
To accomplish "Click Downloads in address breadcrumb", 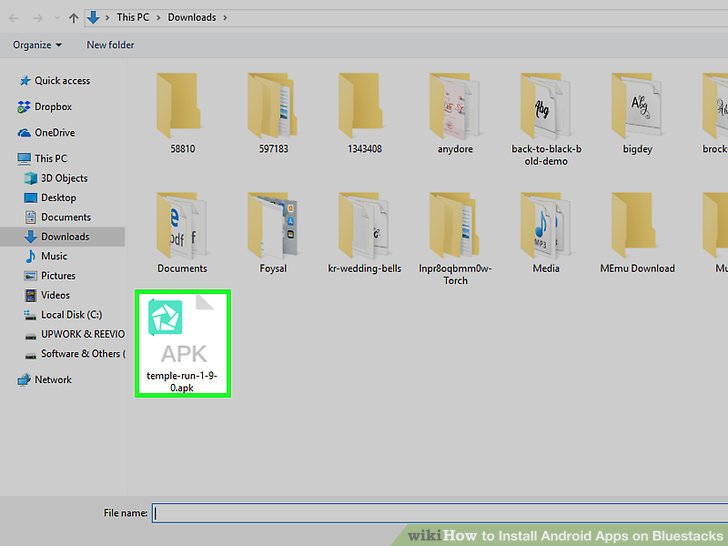I will (x=192, y=18).
